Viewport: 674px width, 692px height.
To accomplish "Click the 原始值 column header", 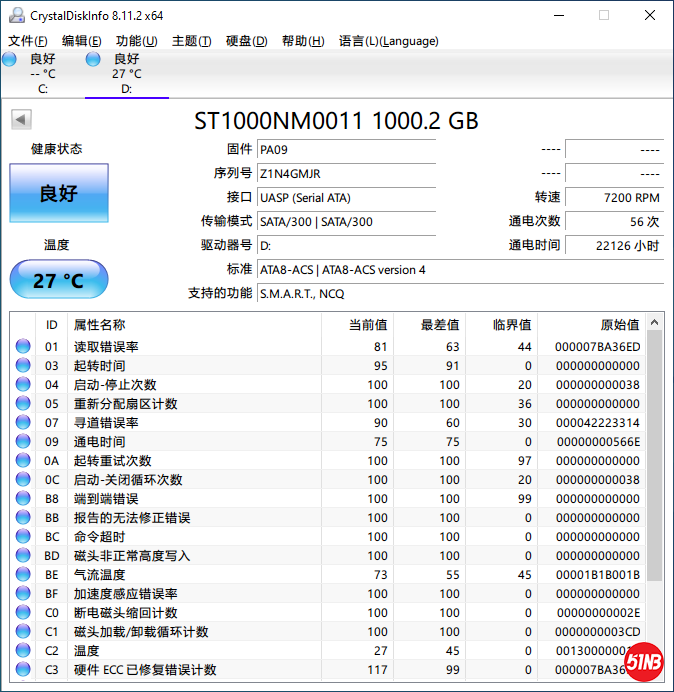I will 619,325.
